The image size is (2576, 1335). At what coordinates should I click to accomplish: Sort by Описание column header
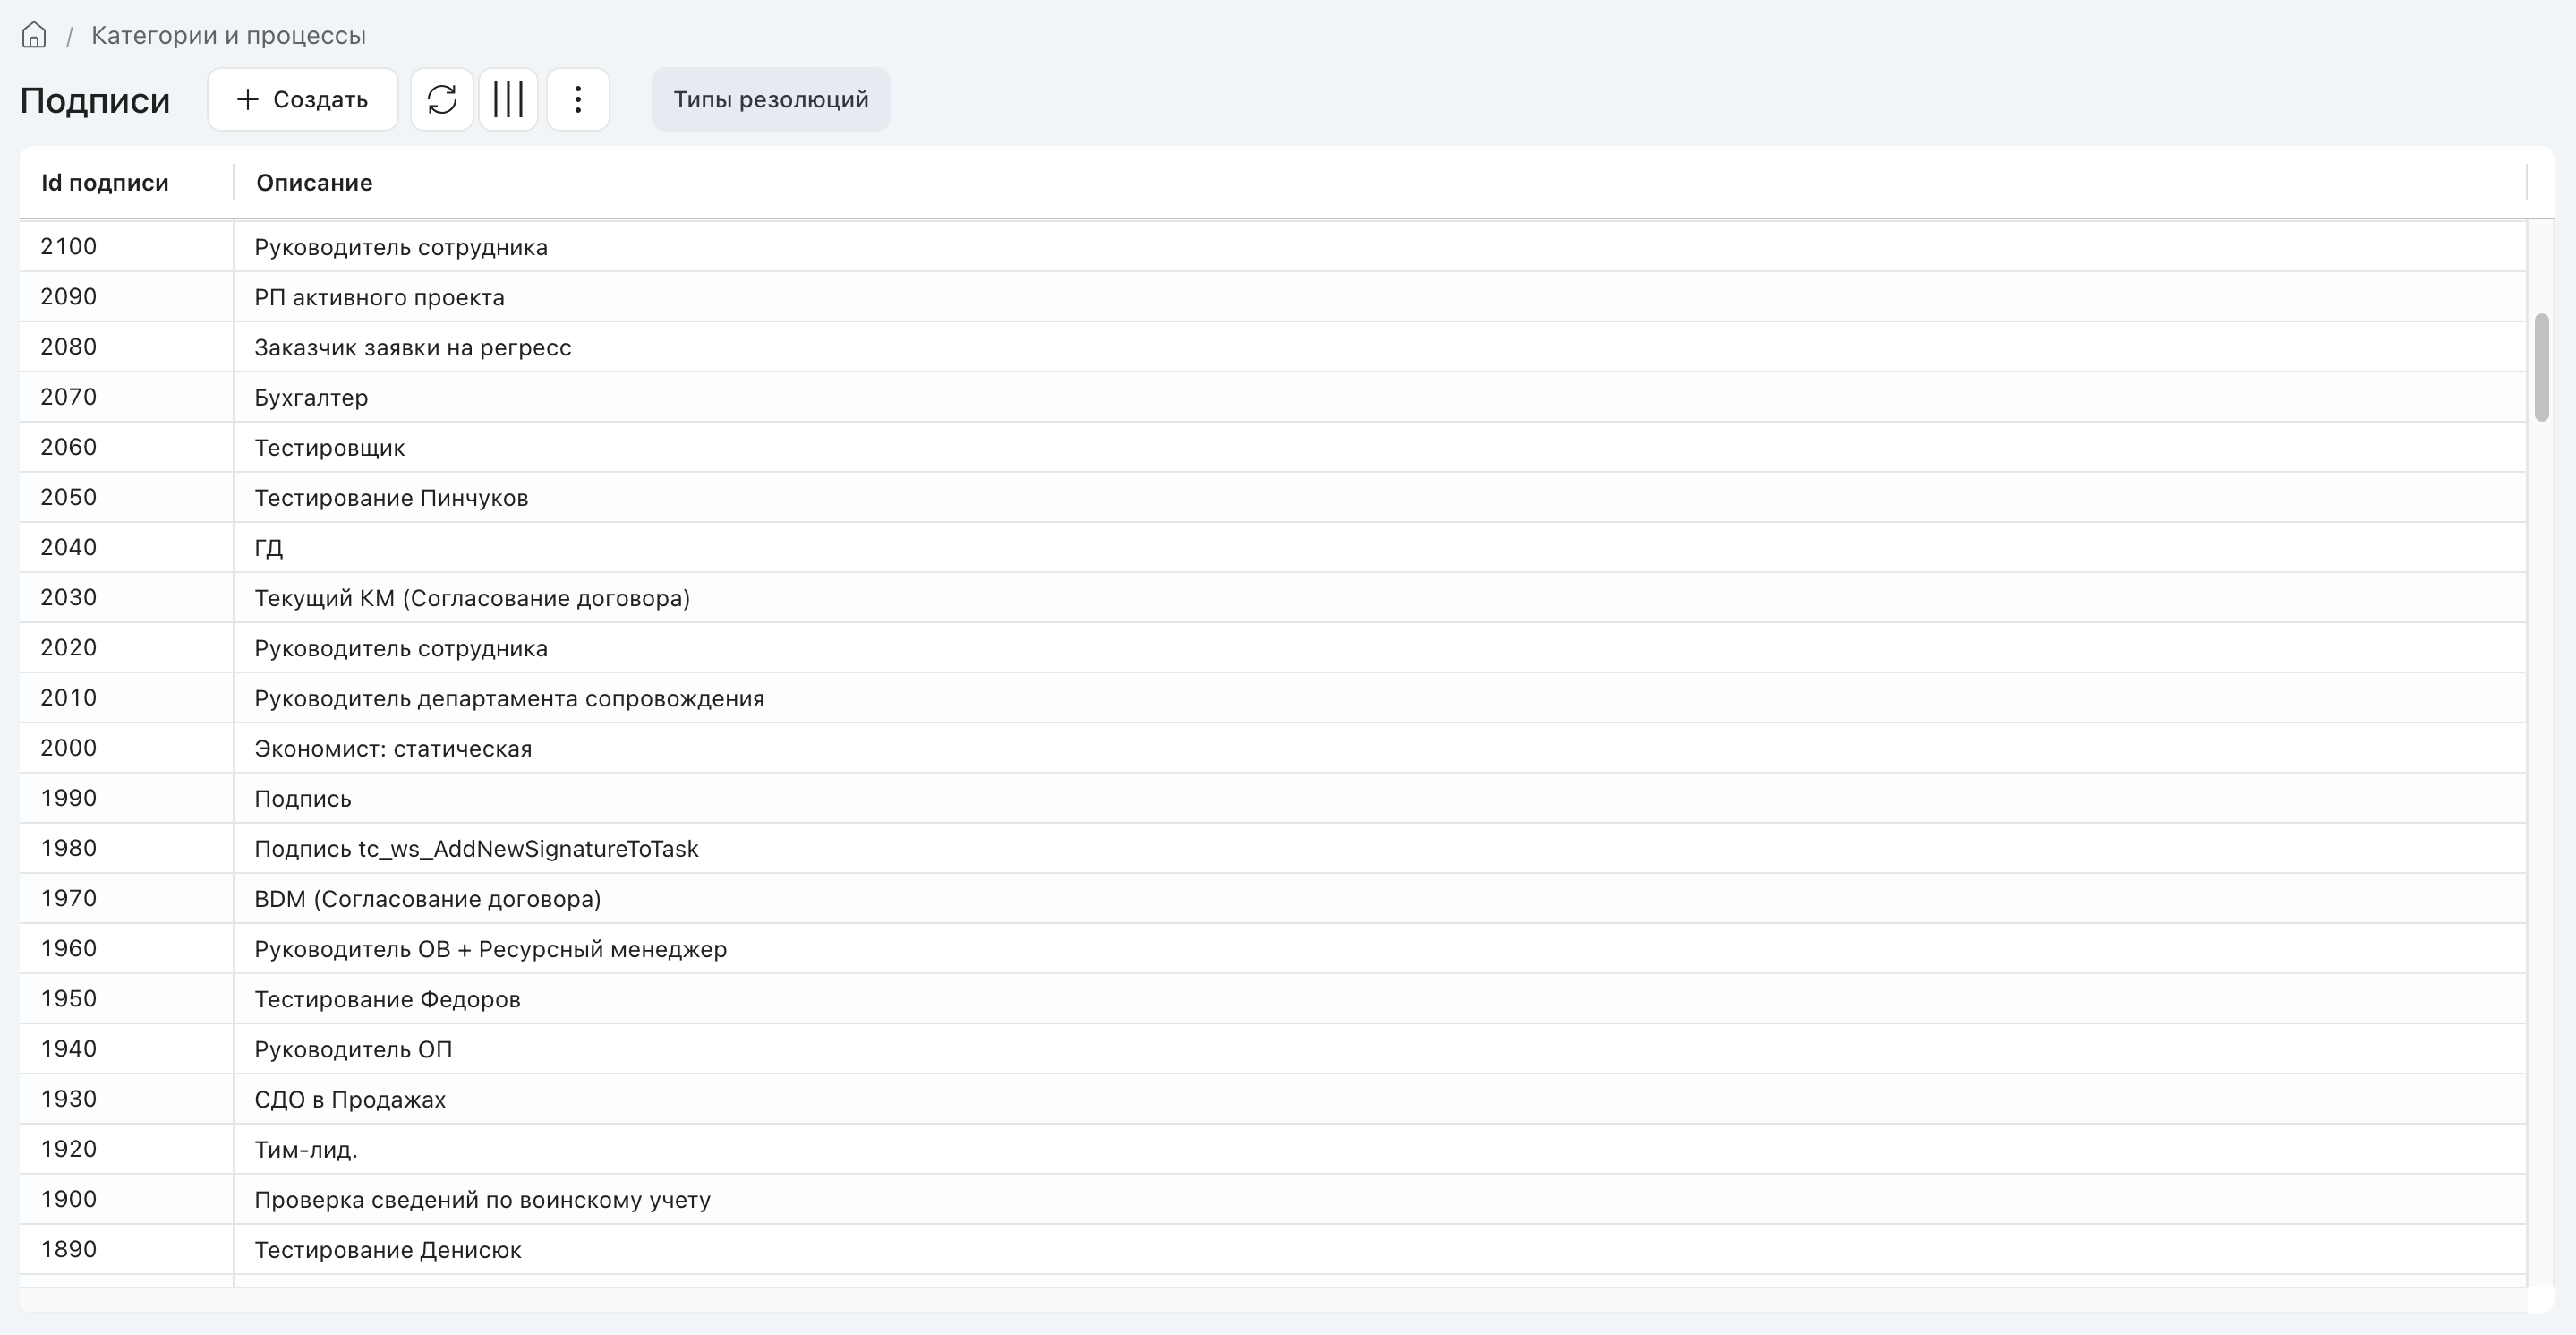coord(314,182)
